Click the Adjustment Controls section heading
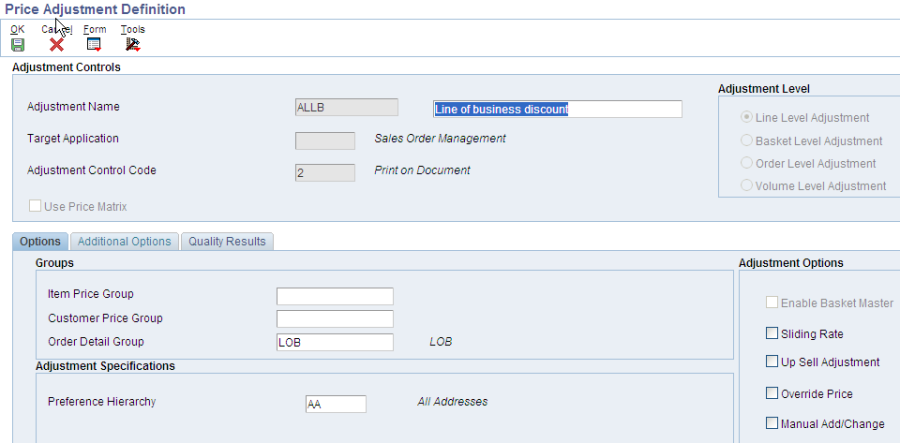900x443 pixels. [x=67, y=67]
